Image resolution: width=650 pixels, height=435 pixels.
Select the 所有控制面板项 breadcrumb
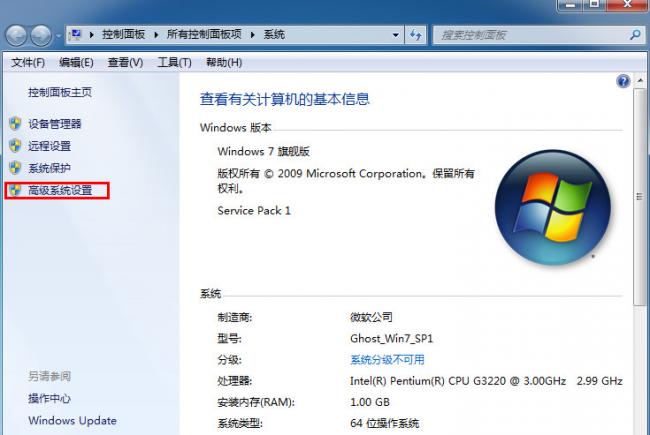tap(204, 34)
